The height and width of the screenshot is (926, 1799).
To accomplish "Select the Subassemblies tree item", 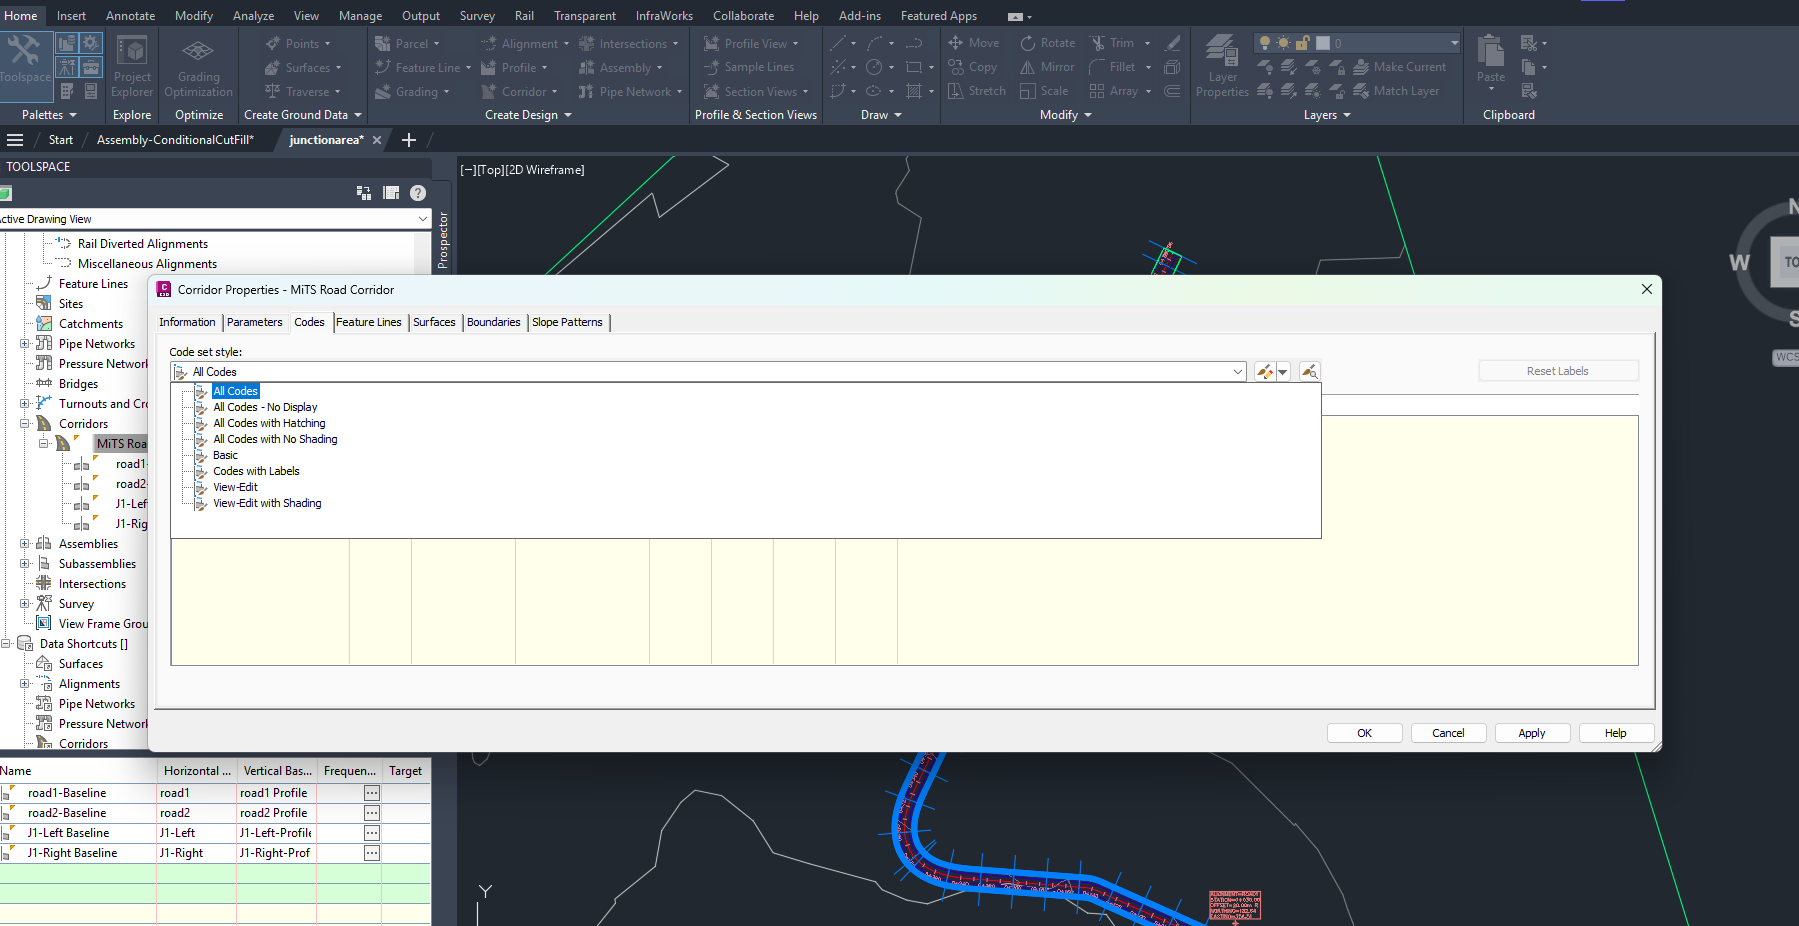I will coord(97,564).
